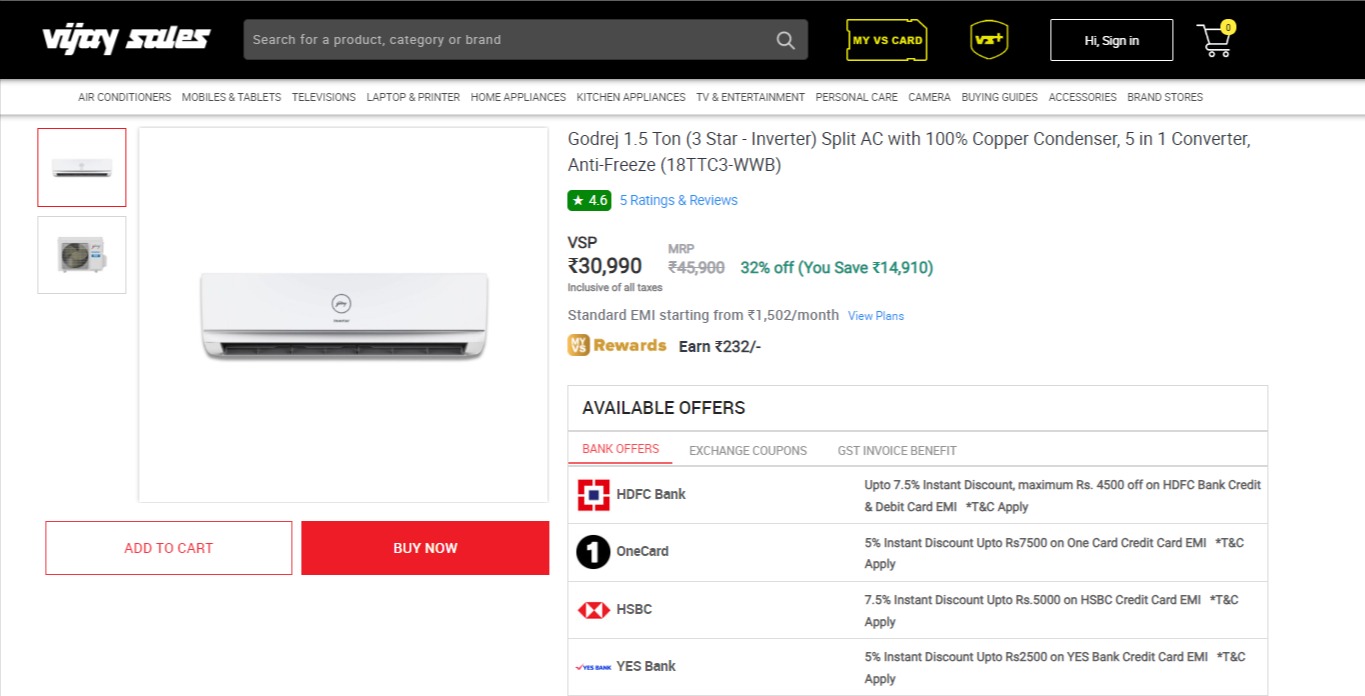The image size is (1365, 696).
Task: Switch to Bank Offers tab
Action: pos(620,449)
